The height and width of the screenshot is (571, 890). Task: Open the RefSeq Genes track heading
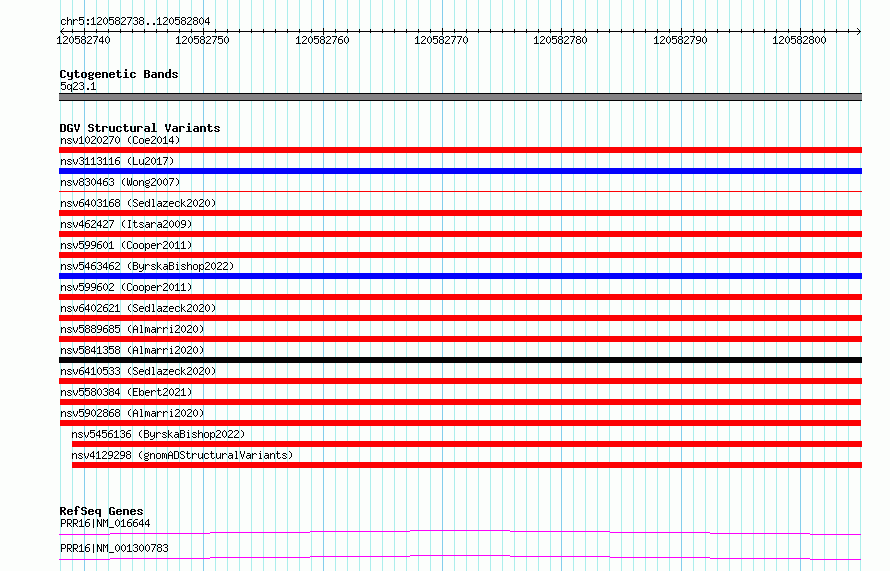(101, 511)
